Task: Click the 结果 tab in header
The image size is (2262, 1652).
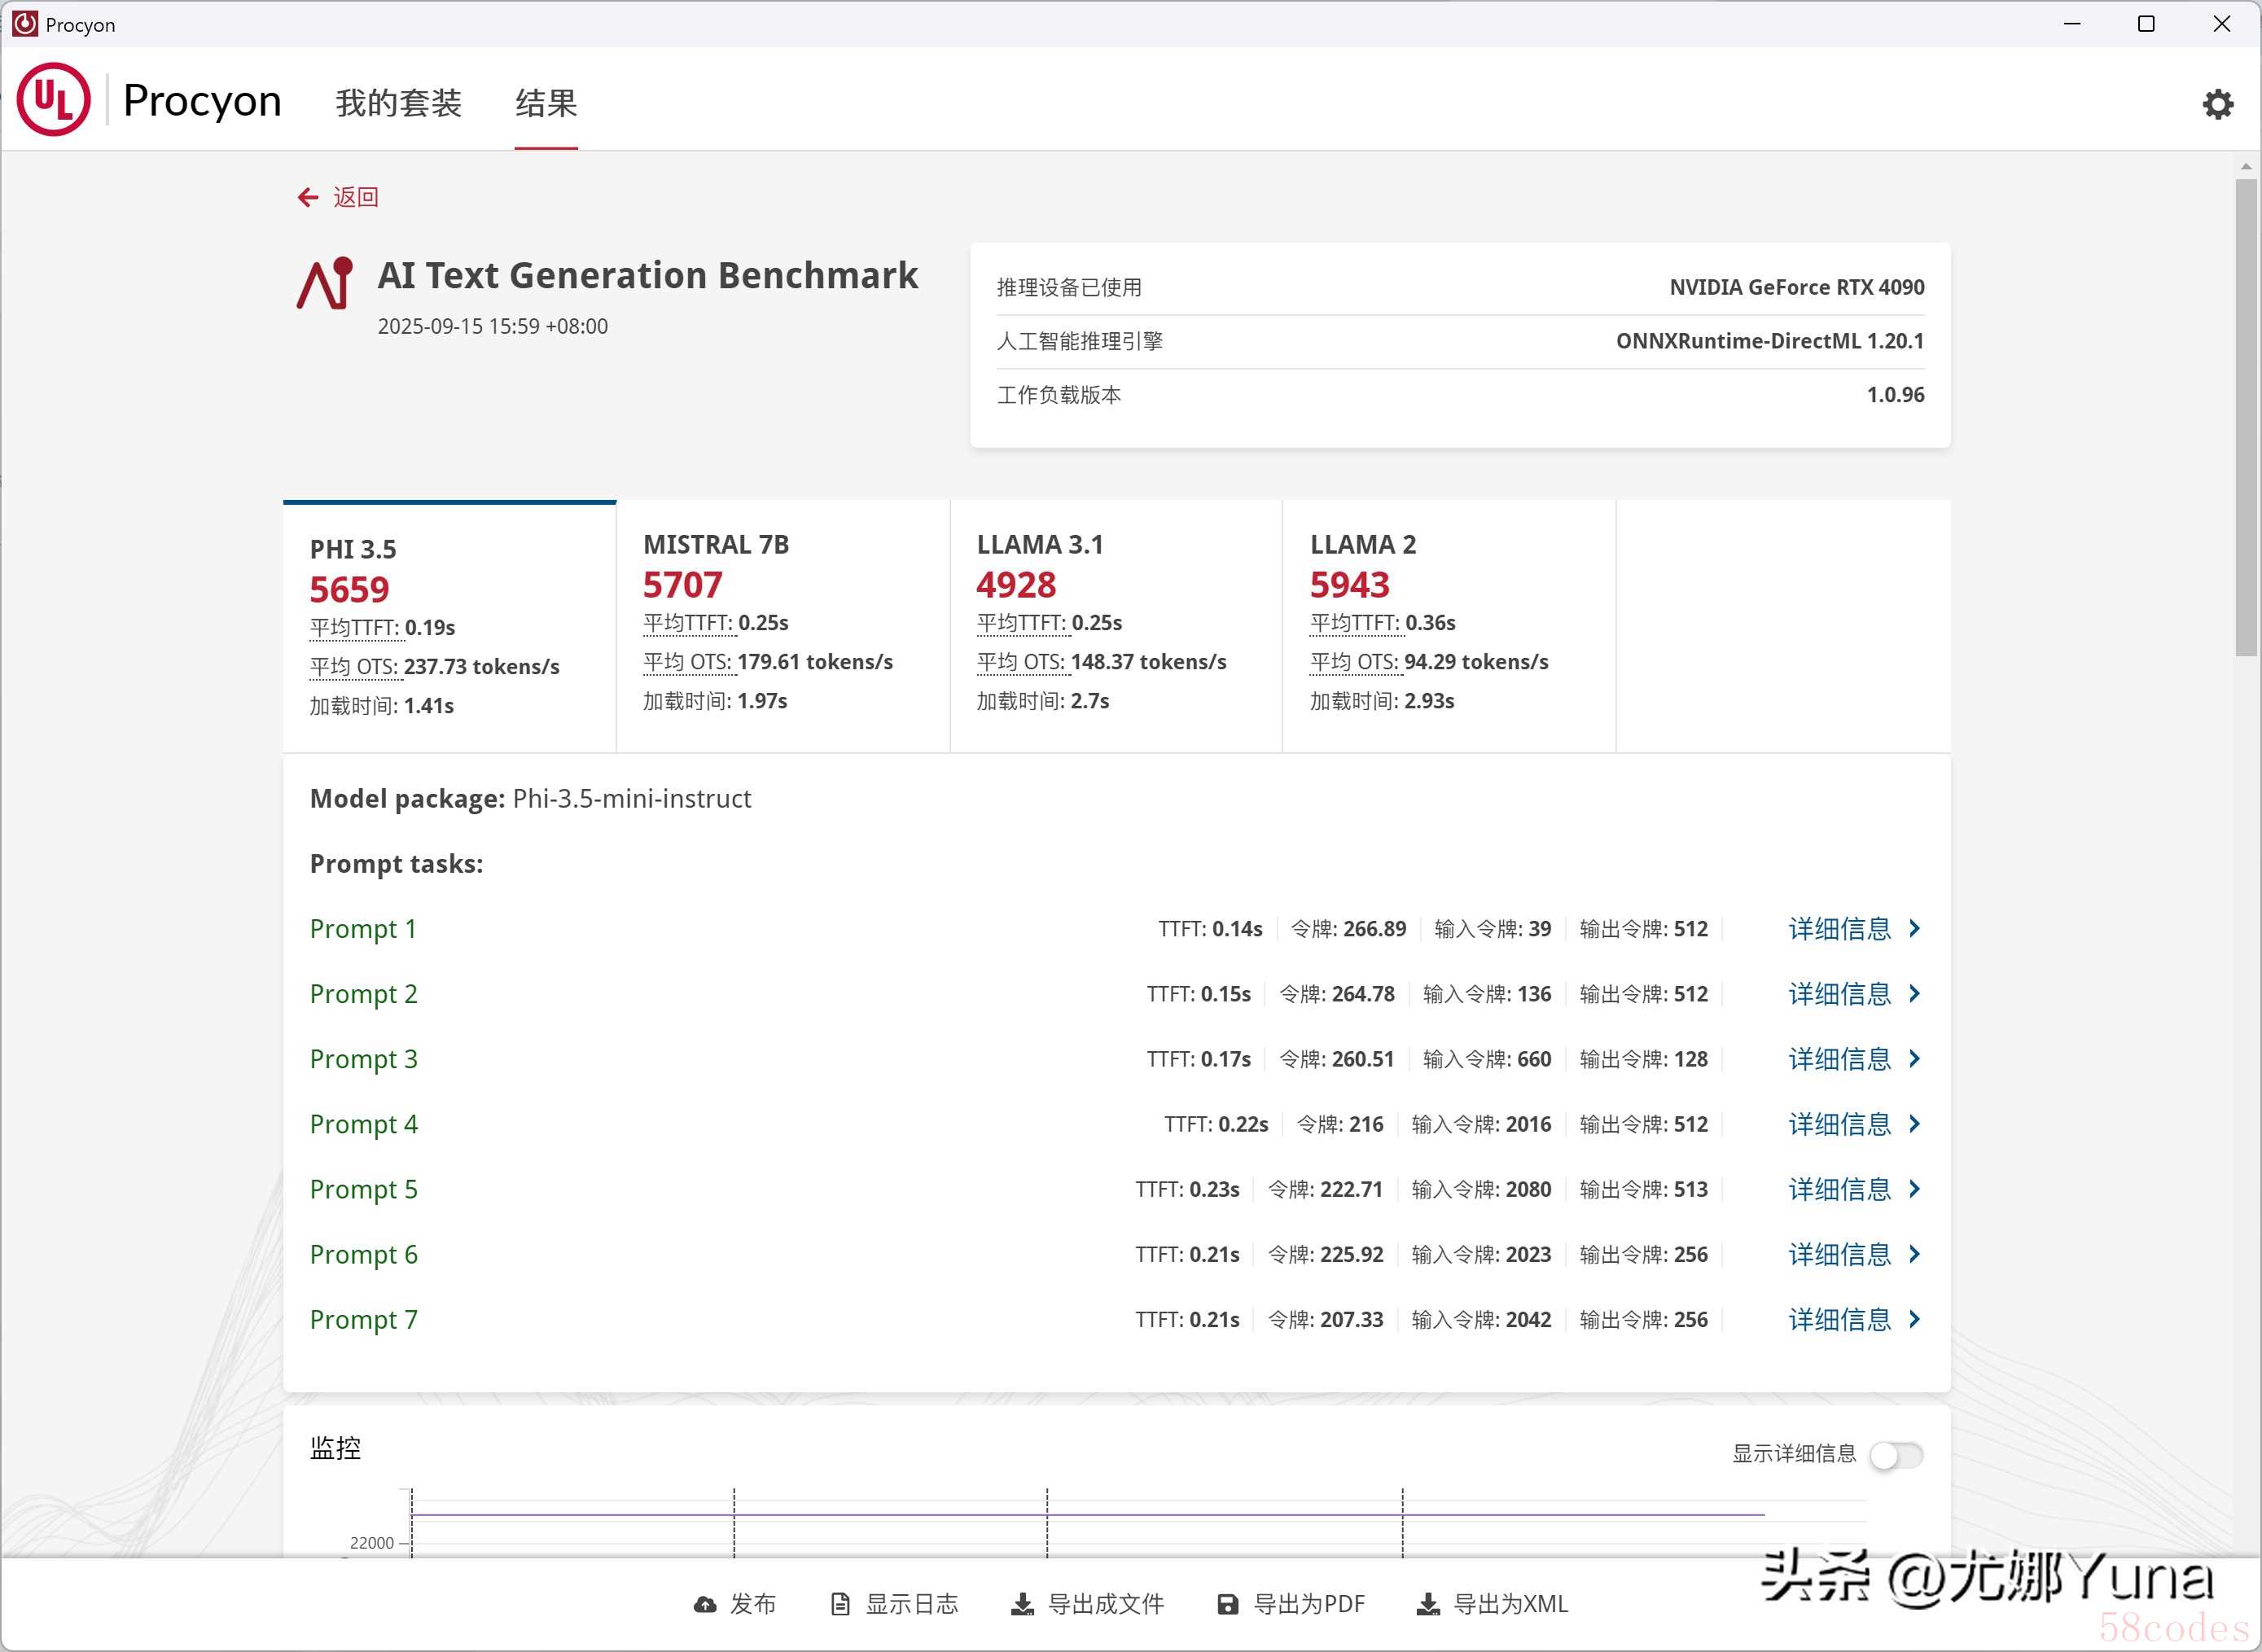Action: 546,103
